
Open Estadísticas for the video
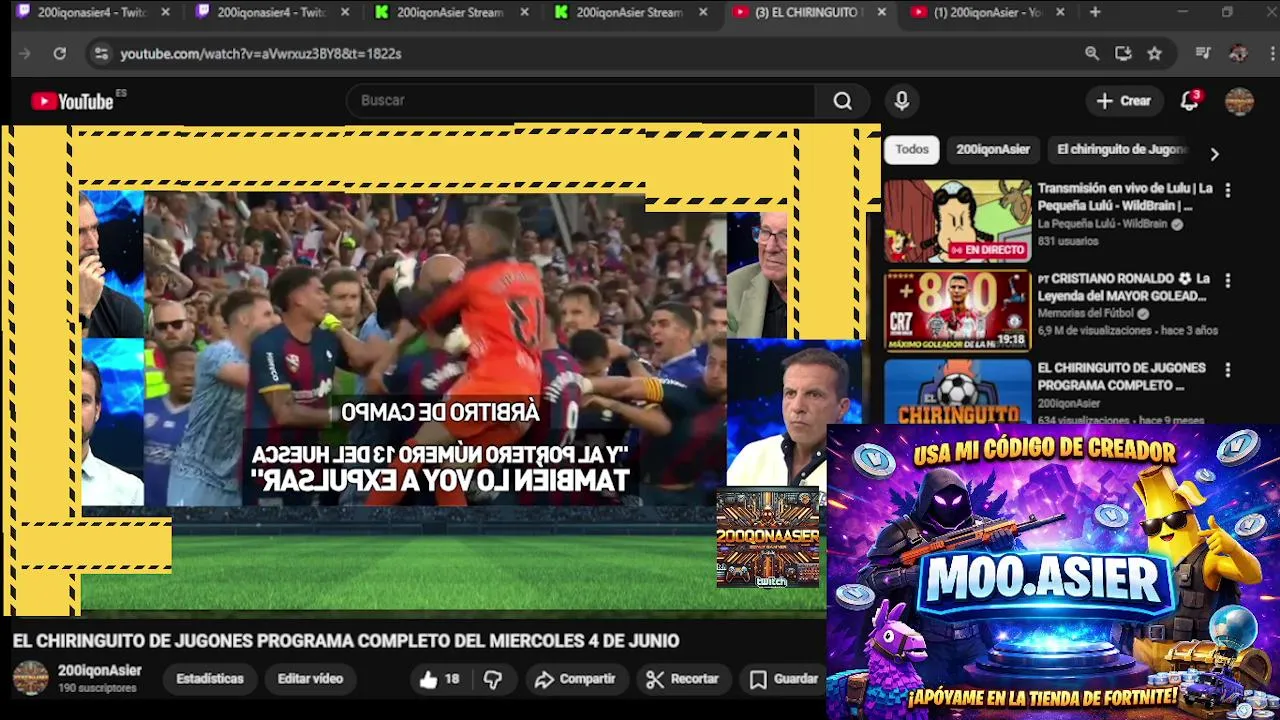point(210,679)
